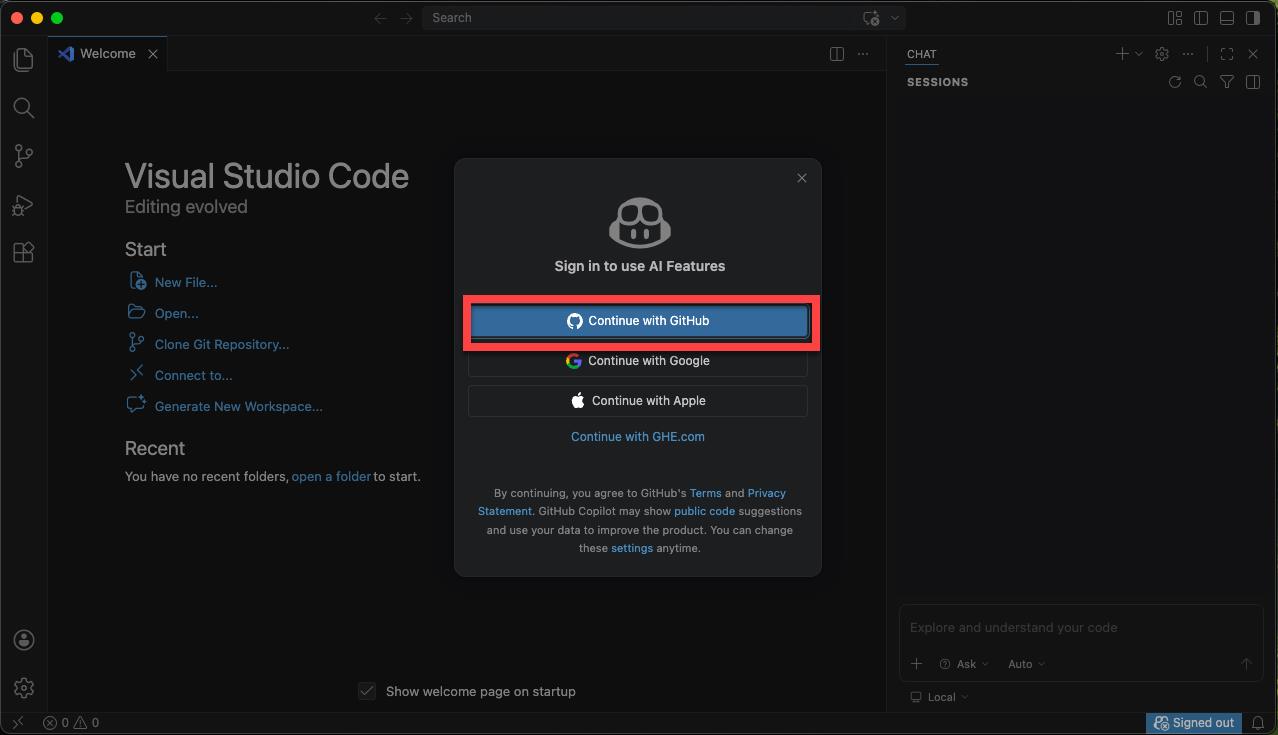Toggle the bottom panel layout button
Screen dimensions: 1278x735
tap(1227, 18)
